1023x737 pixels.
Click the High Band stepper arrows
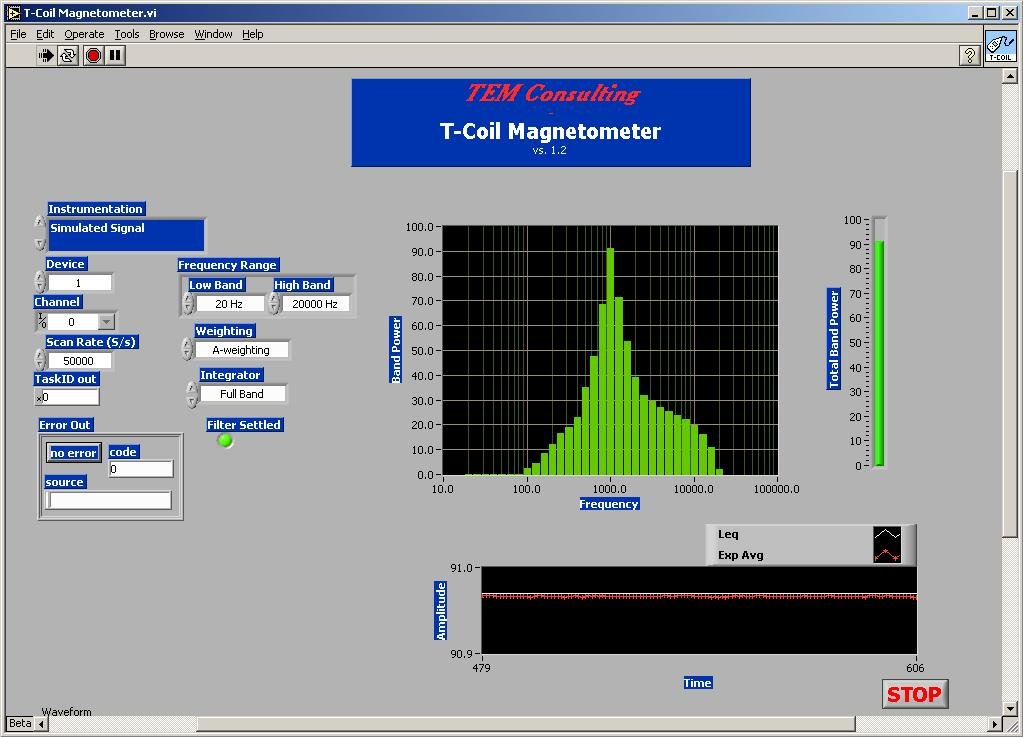(274, 303)
